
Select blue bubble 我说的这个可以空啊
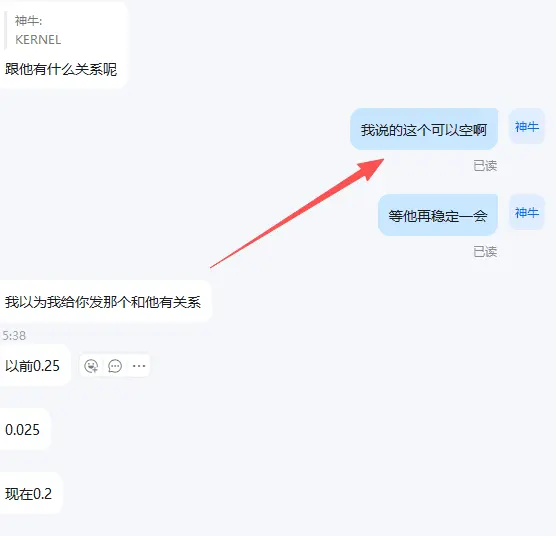coord(424,129)
